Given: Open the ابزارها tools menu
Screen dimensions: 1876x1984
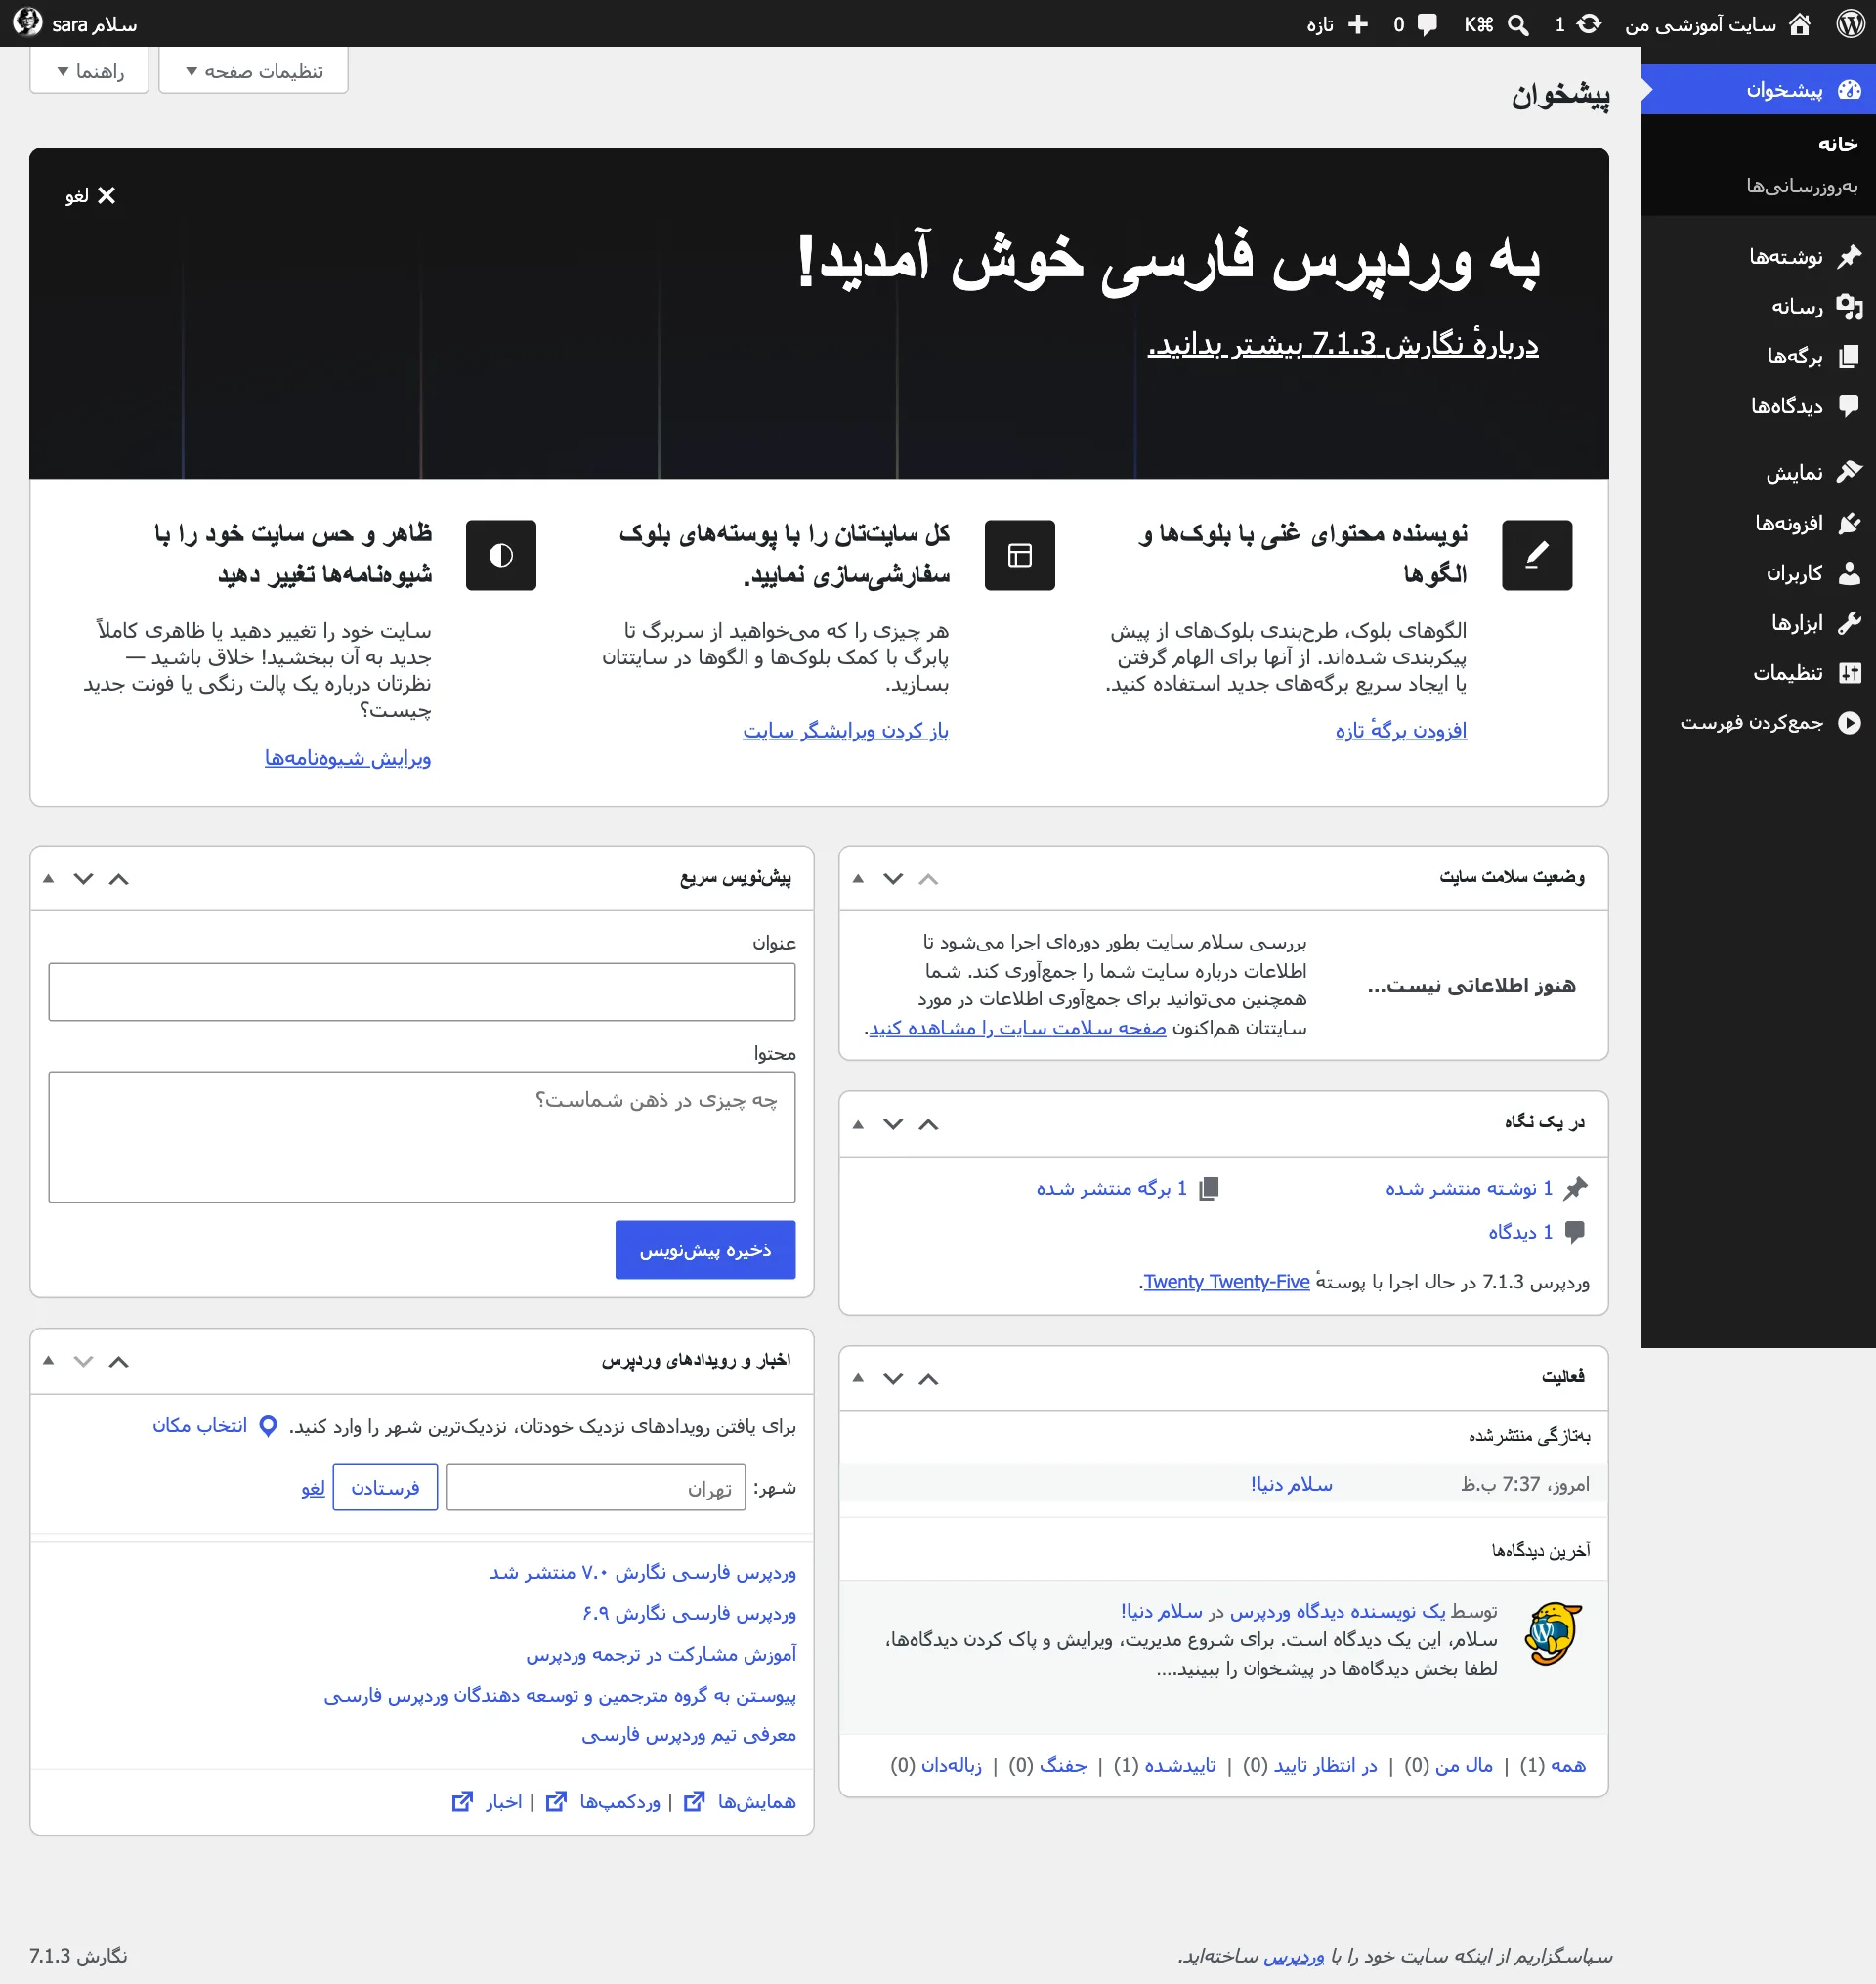Looking at the screenshot, I should (1758, 623).
